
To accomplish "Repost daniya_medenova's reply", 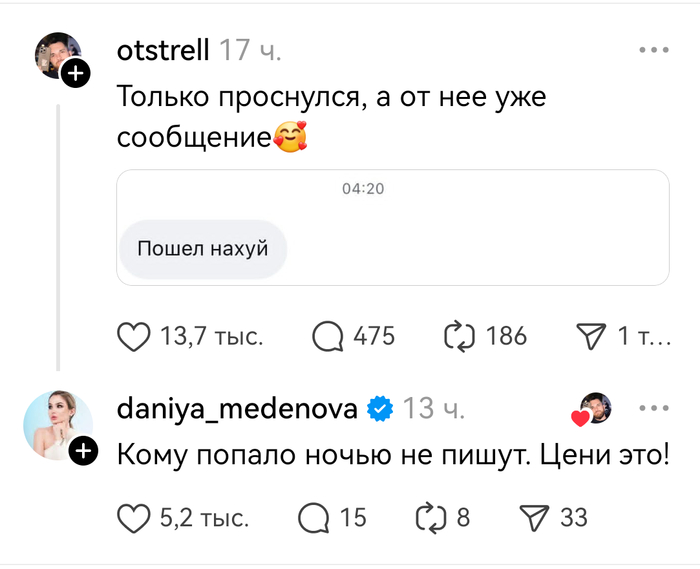I will (x=430, y=517).
